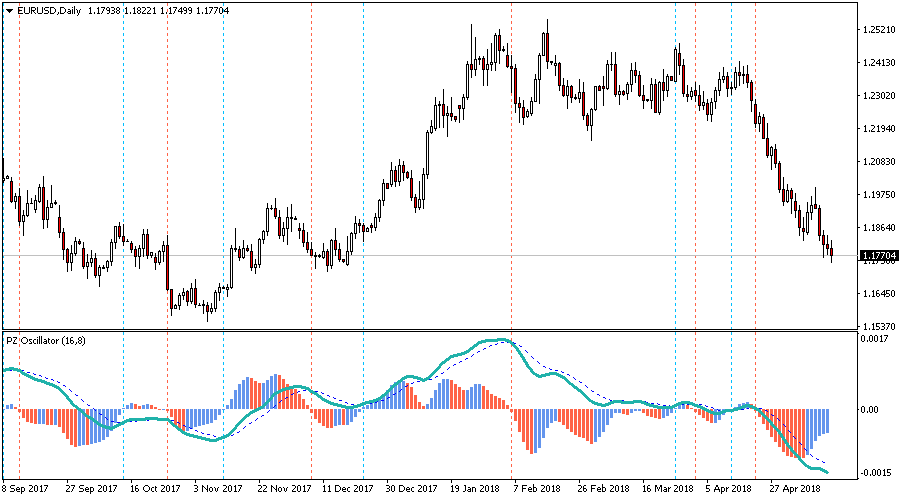900x500 pixels.
Task: Click the 1.25210 price level label
Action: 877,30
